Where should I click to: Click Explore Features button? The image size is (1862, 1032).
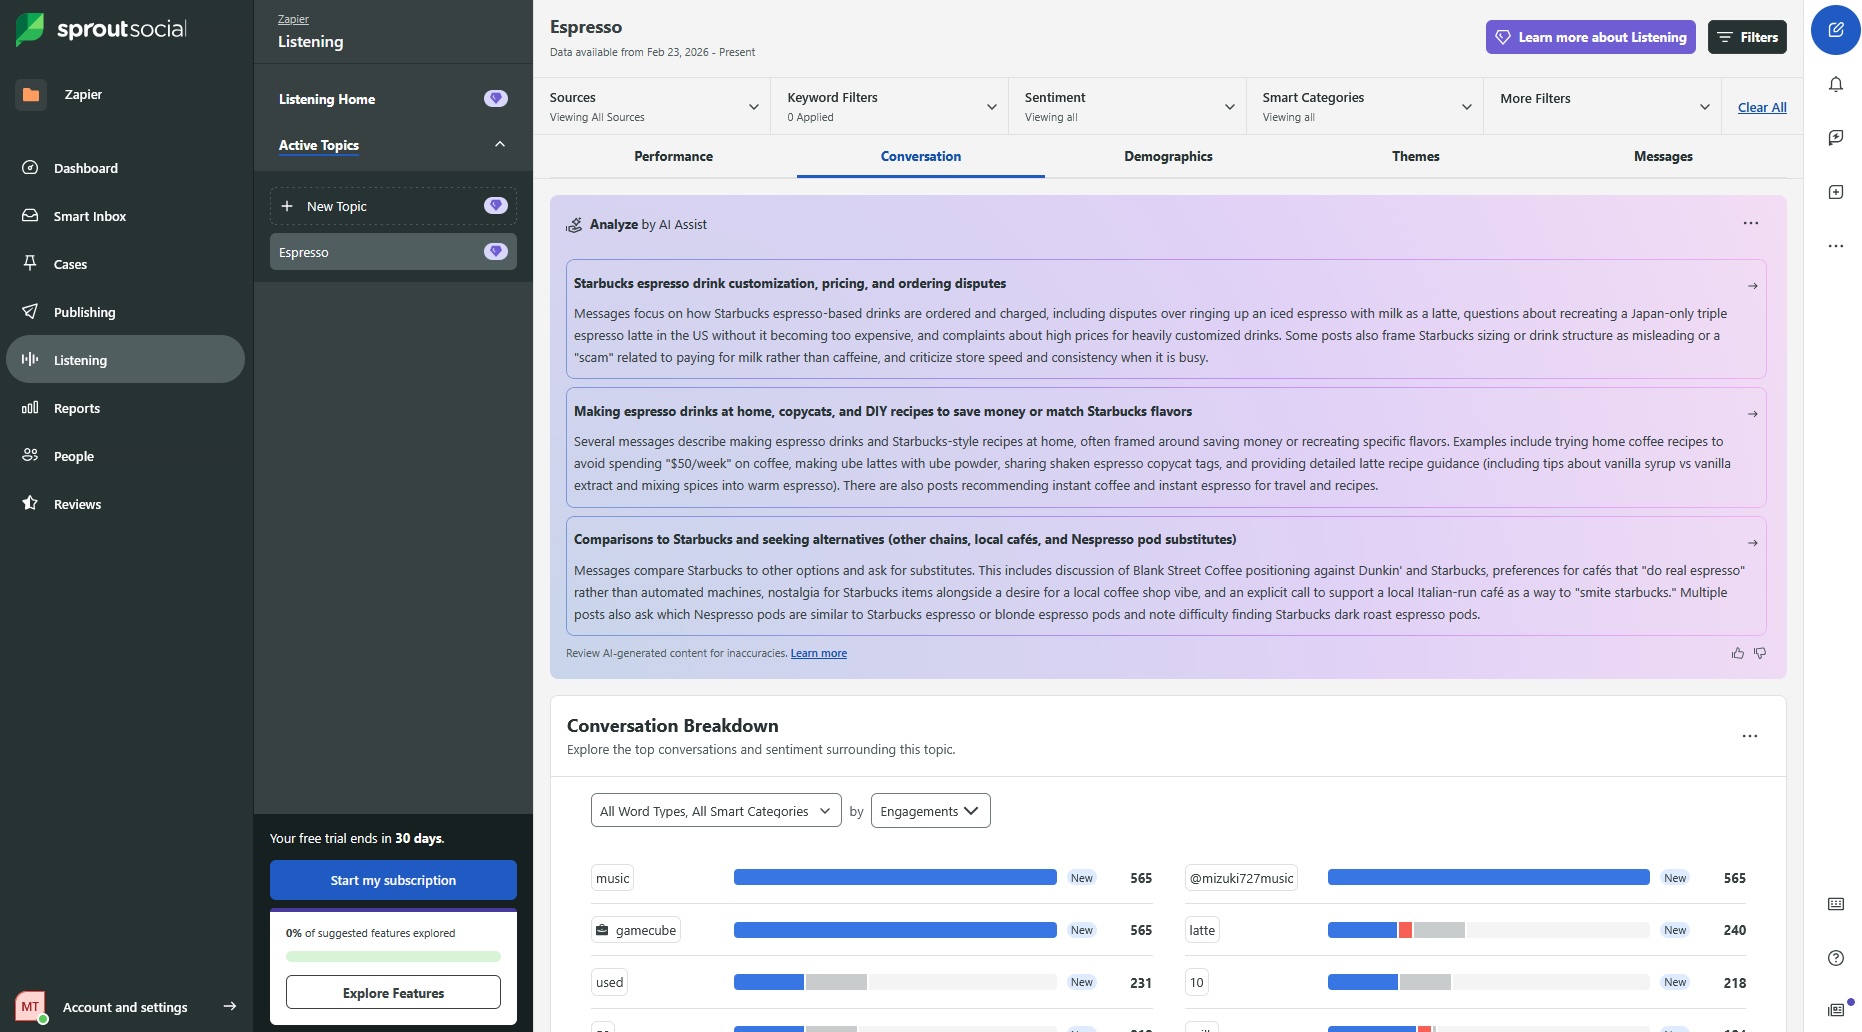click(x=393, y=993)
